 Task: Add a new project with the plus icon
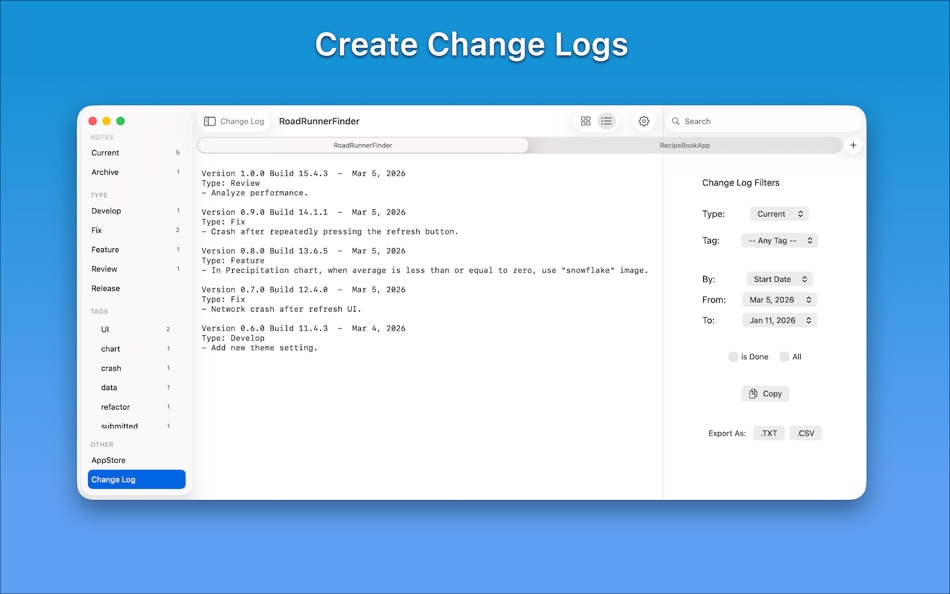(852, 145)
